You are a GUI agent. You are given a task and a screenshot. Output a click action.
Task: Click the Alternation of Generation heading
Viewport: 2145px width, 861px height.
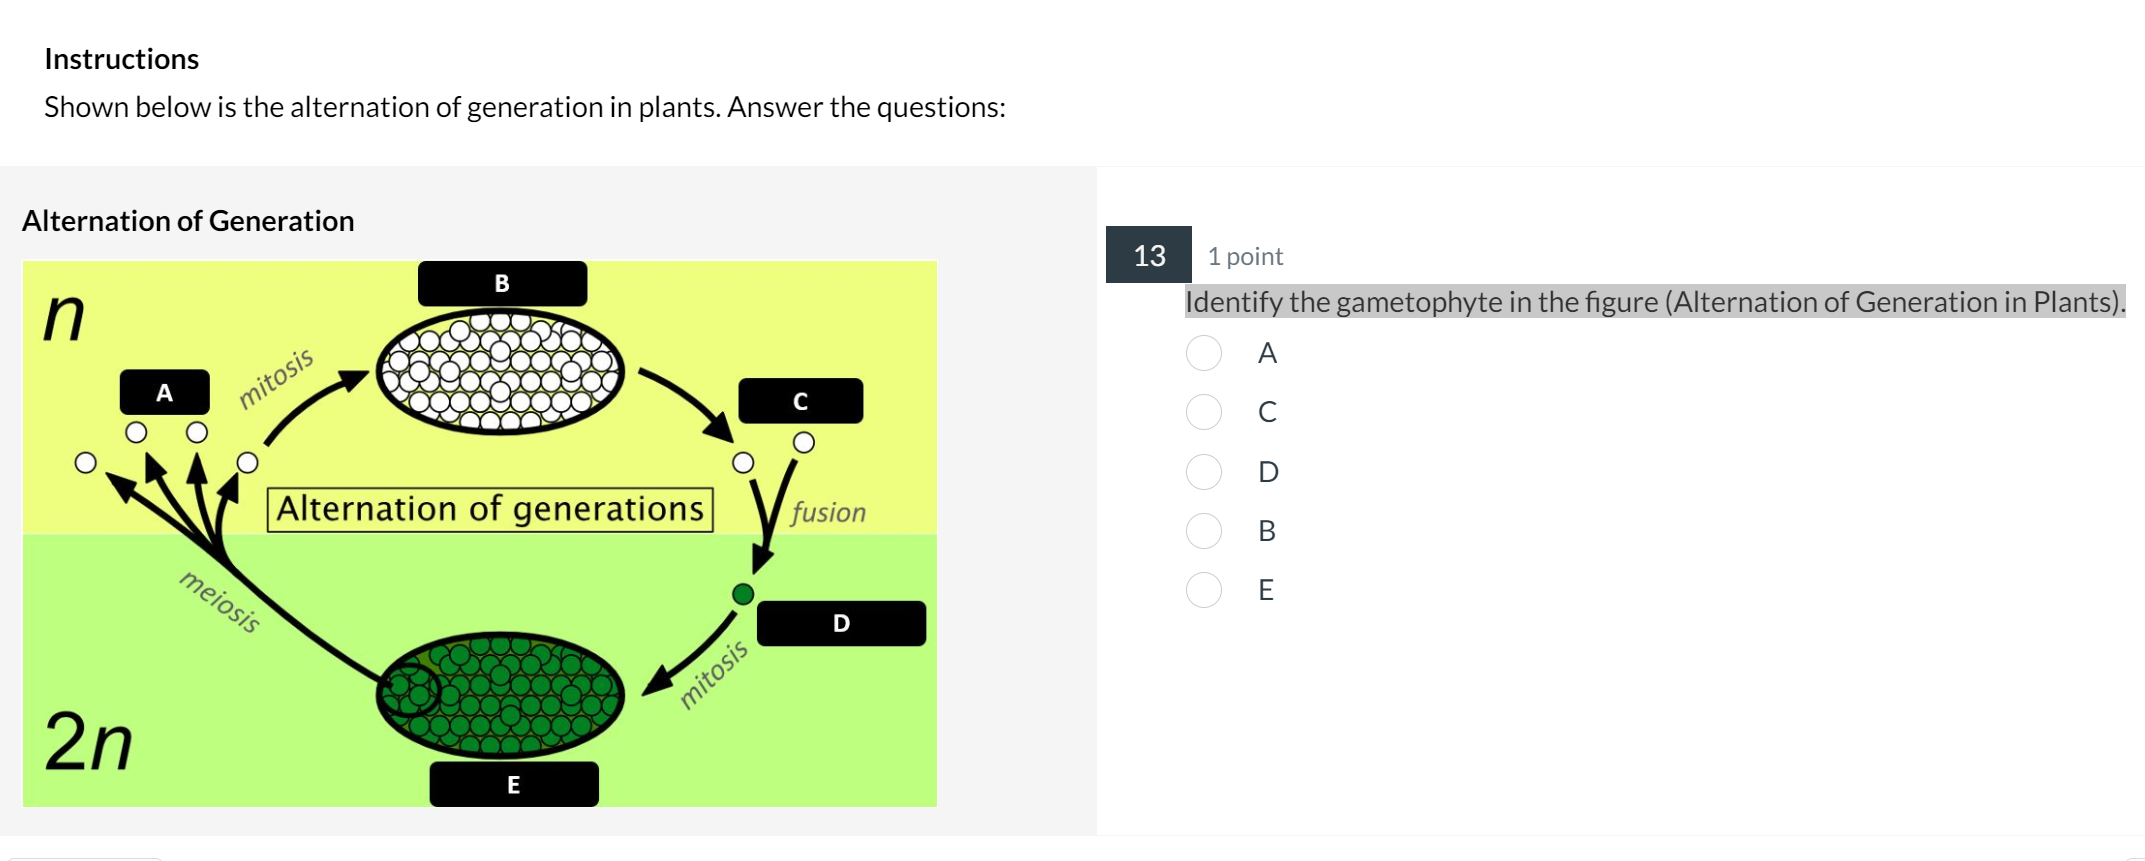click(x=188, y=221)
